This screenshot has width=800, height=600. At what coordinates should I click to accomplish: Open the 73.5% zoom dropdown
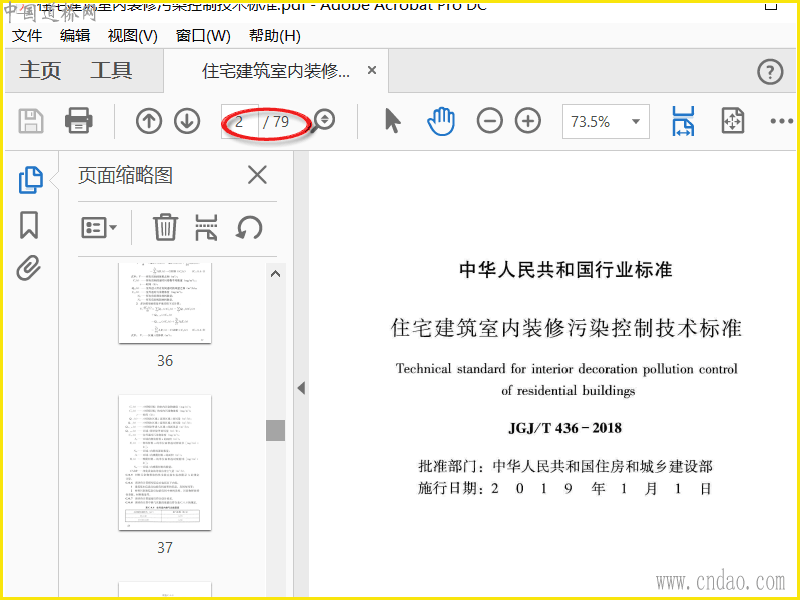606,121
